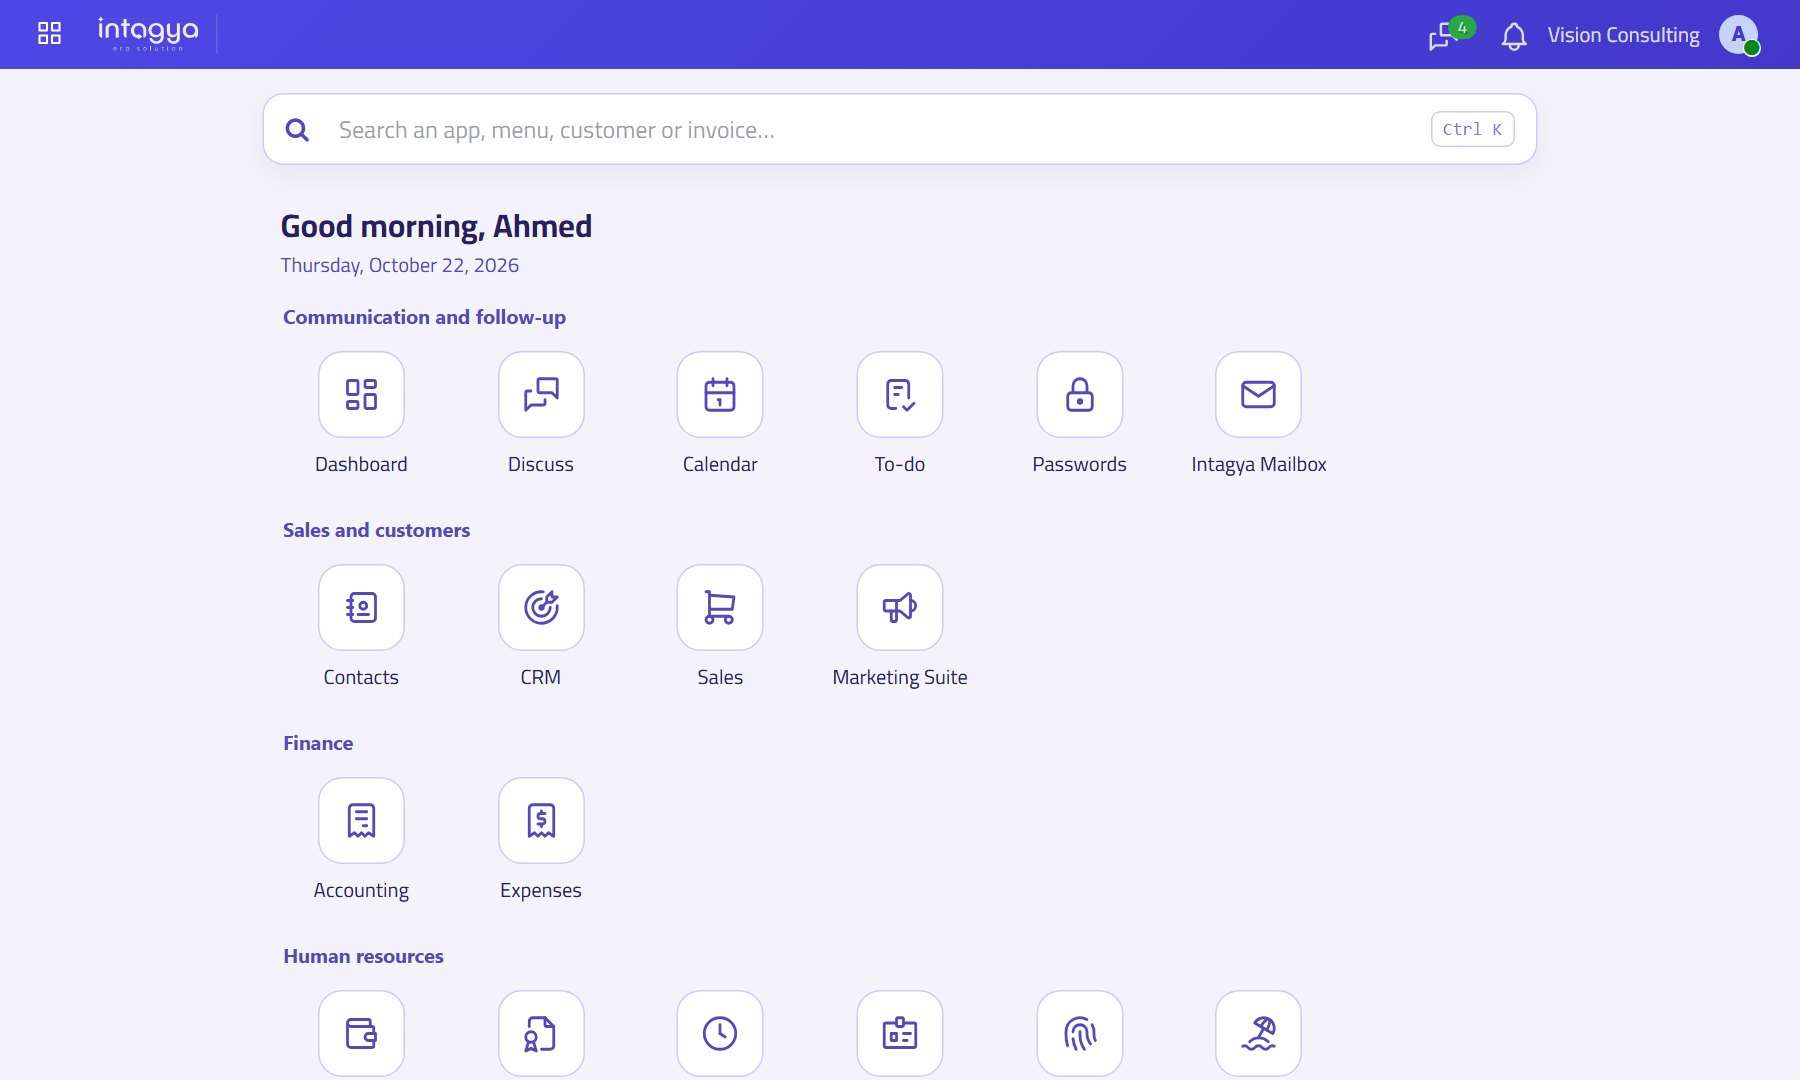The width and height of the screenshot is (1800, 1080).
Task: Open the clock icon app in Human resources
Action: [720, 1033]
